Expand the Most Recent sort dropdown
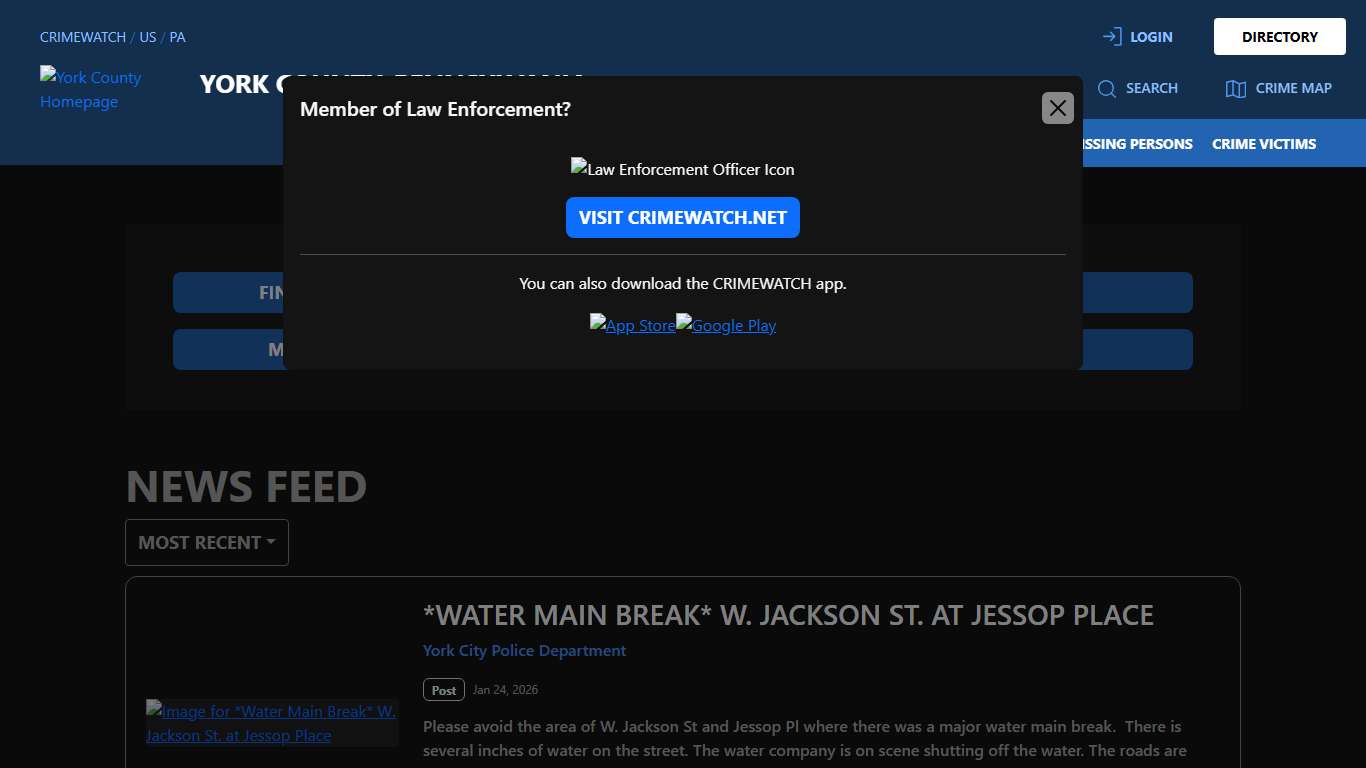 [207, 542]
